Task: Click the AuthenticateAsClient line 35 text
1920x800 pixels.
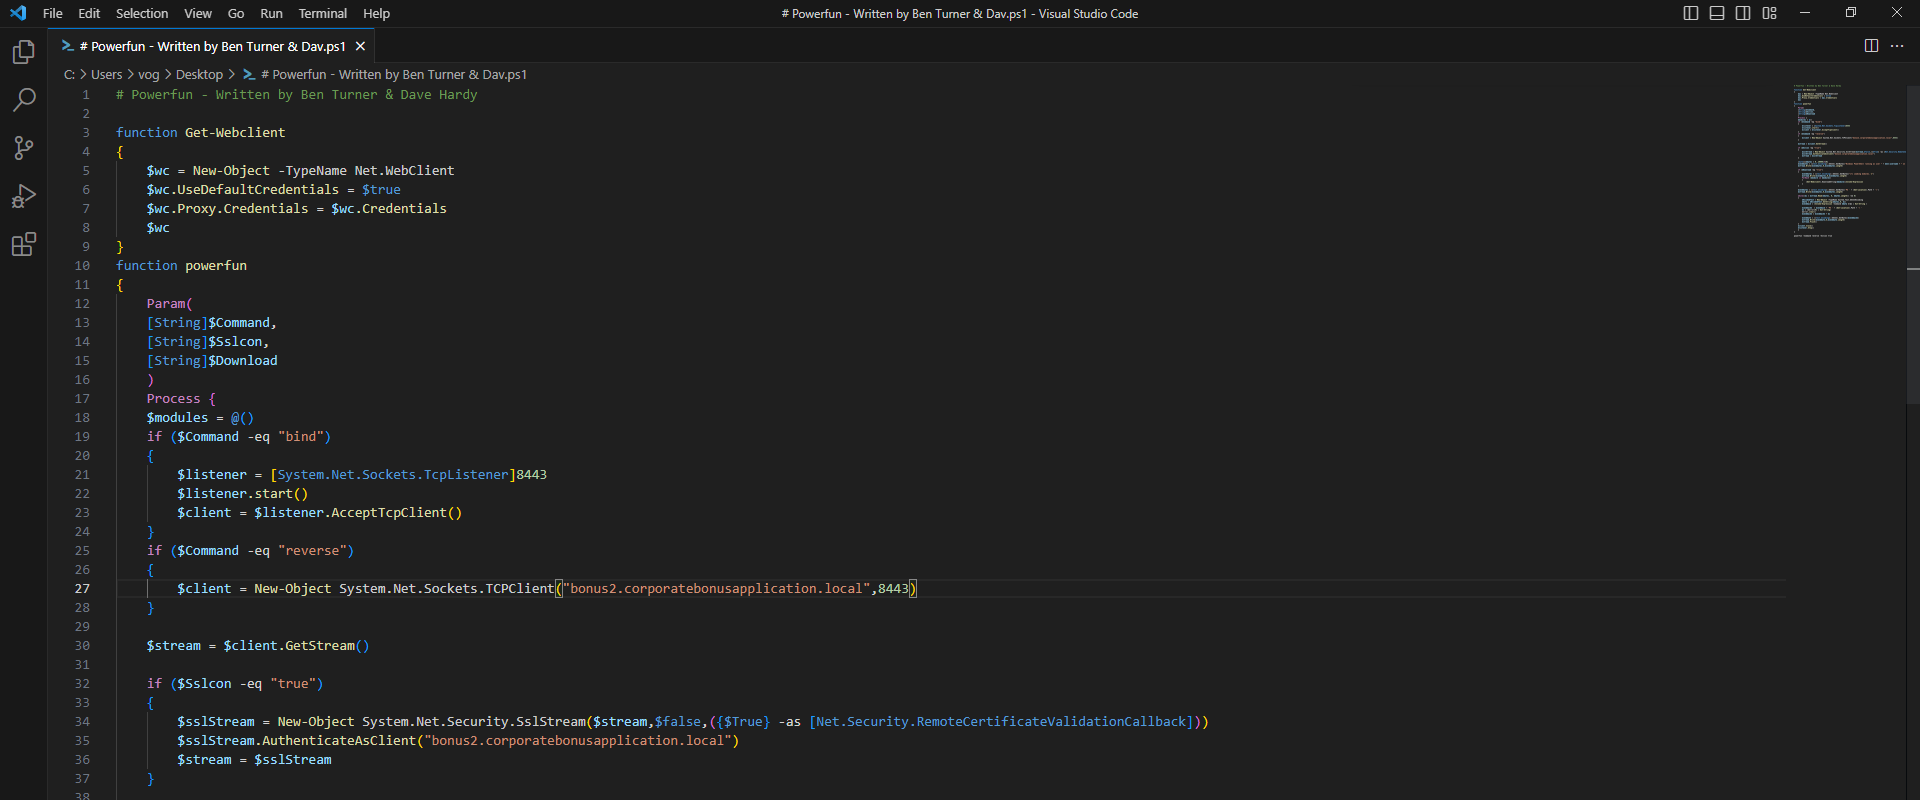Action: click(458, 741)
